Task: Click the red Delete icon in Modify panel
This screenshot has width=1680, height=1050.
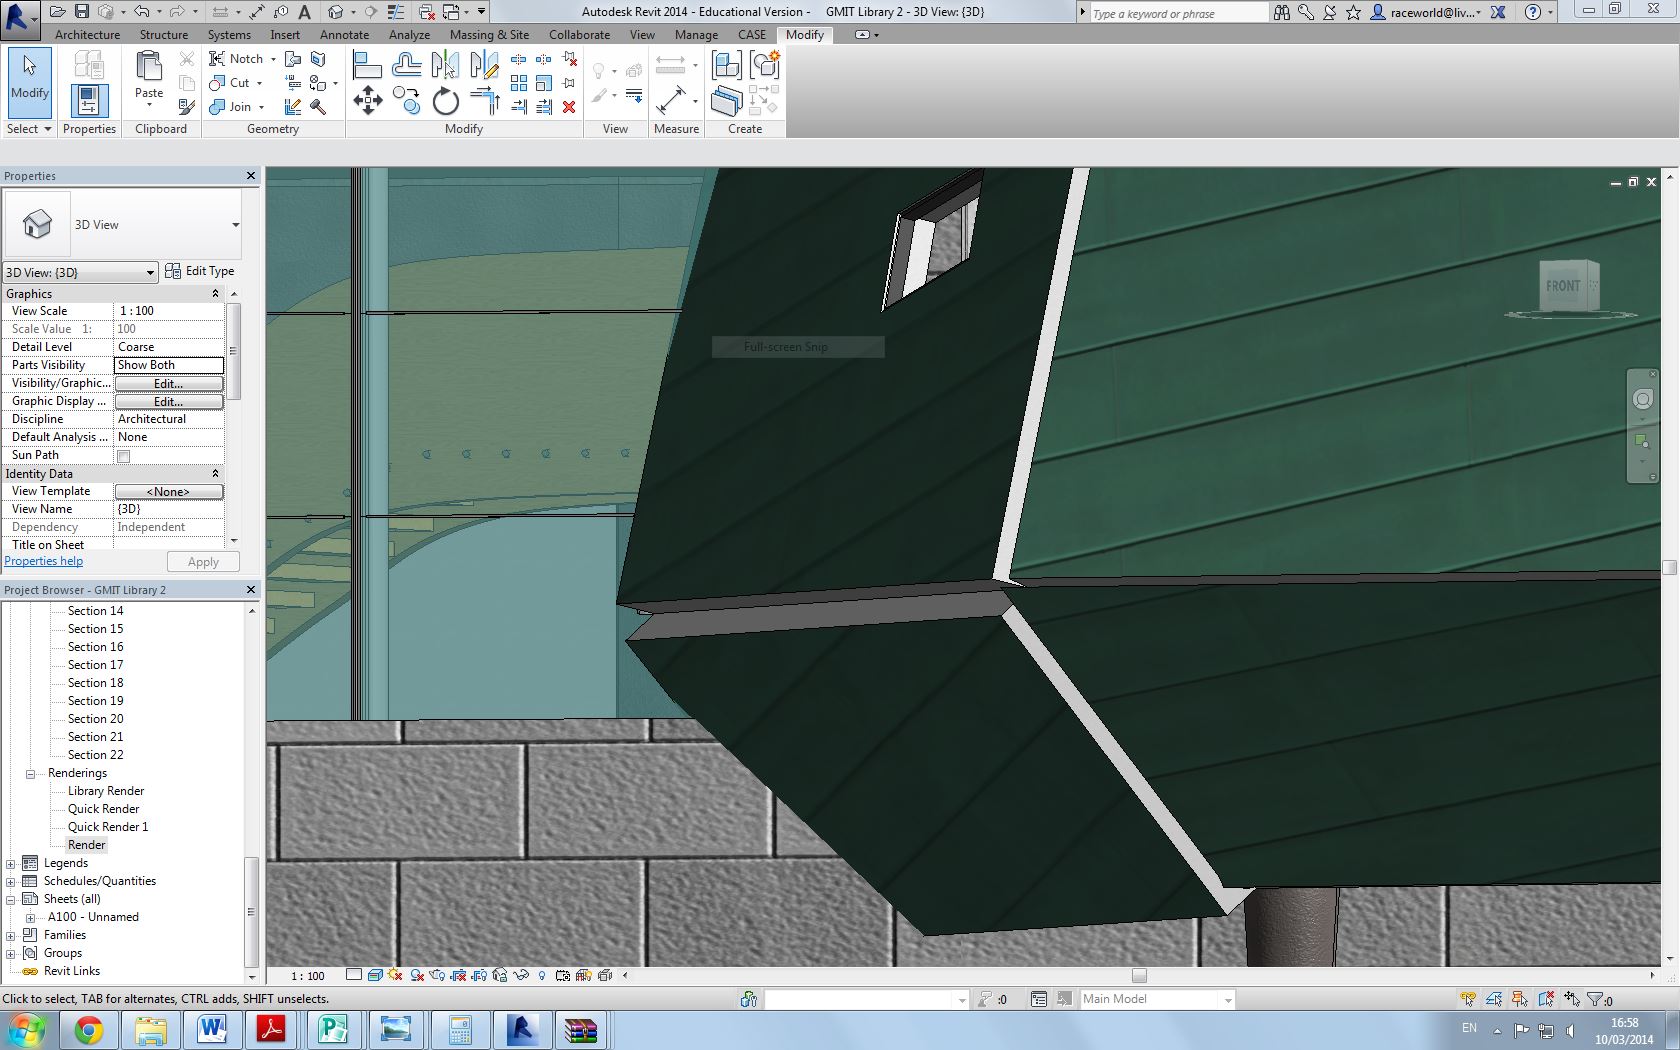Action: (569, 107)
